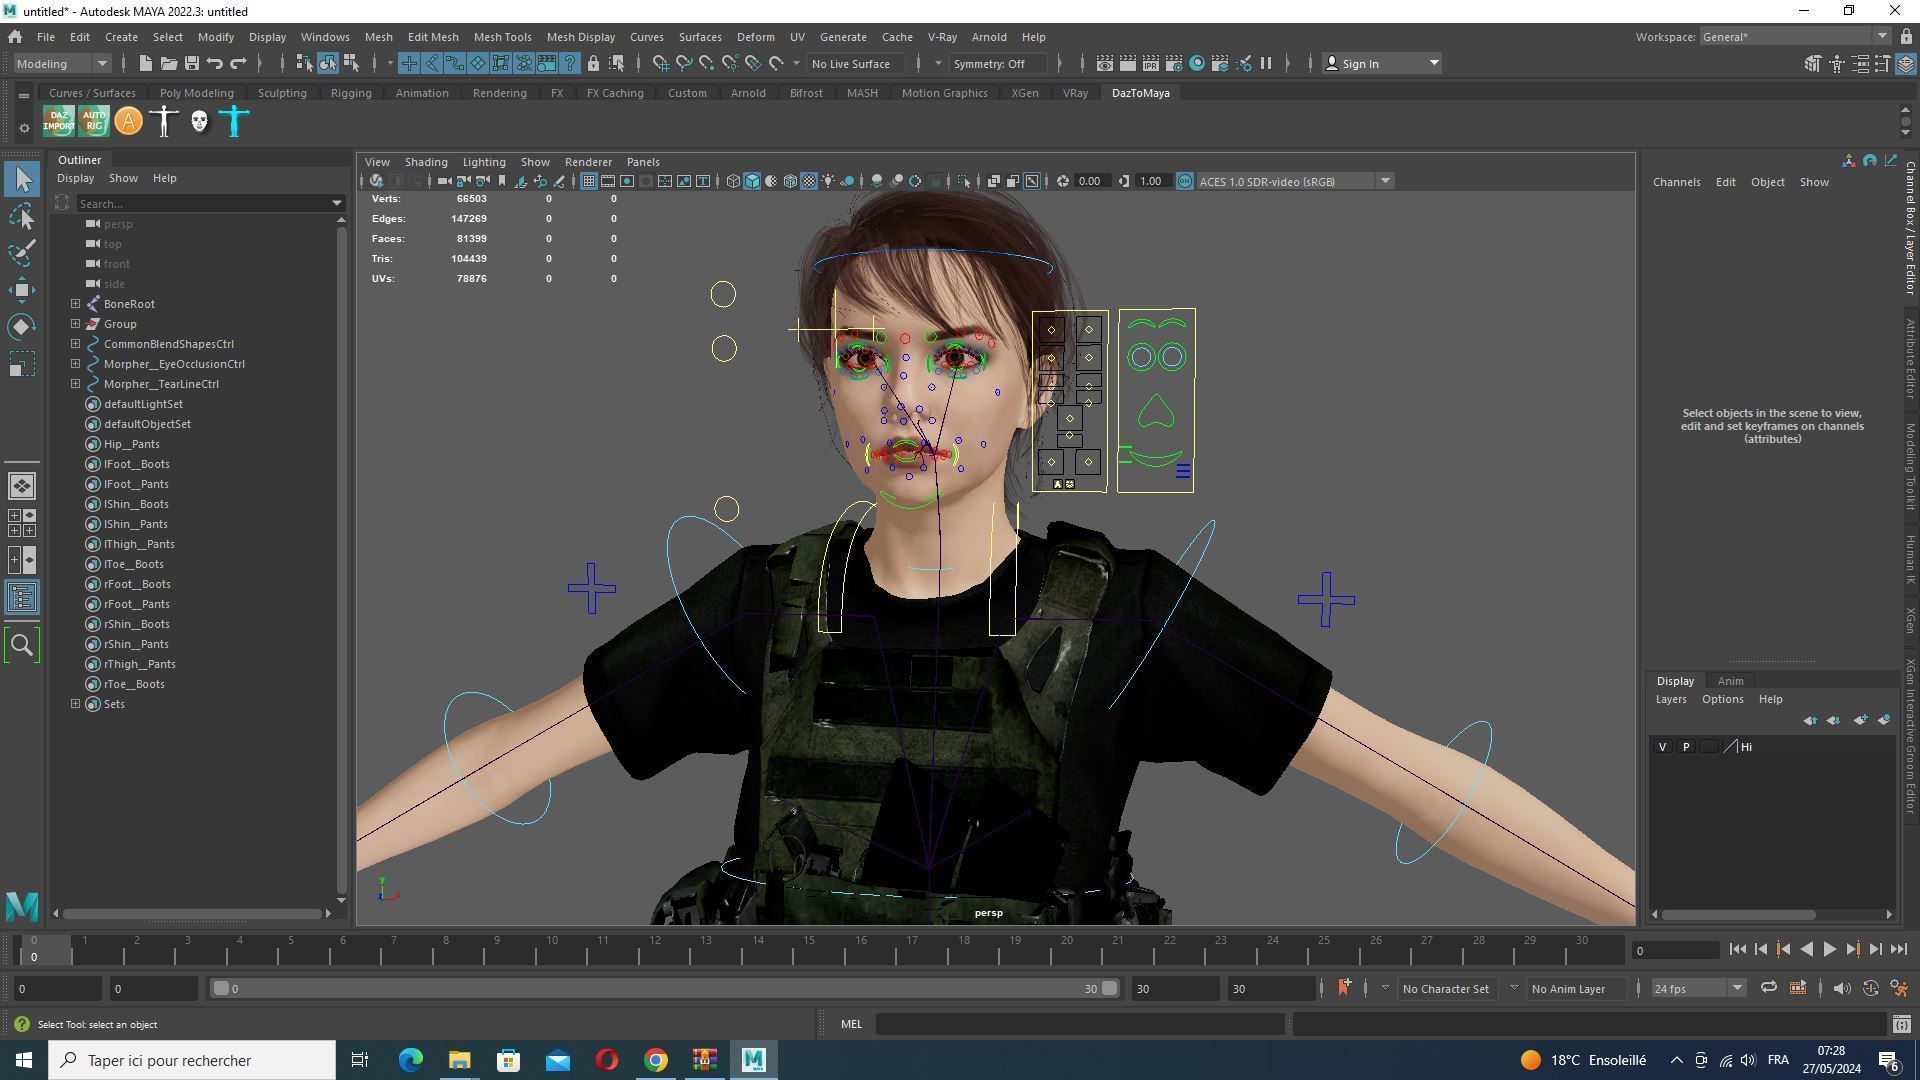Select the Move tool in the toolbox
Image resolution: width=1920 pixels, height=1080 pixels.
tap(22, 290)
